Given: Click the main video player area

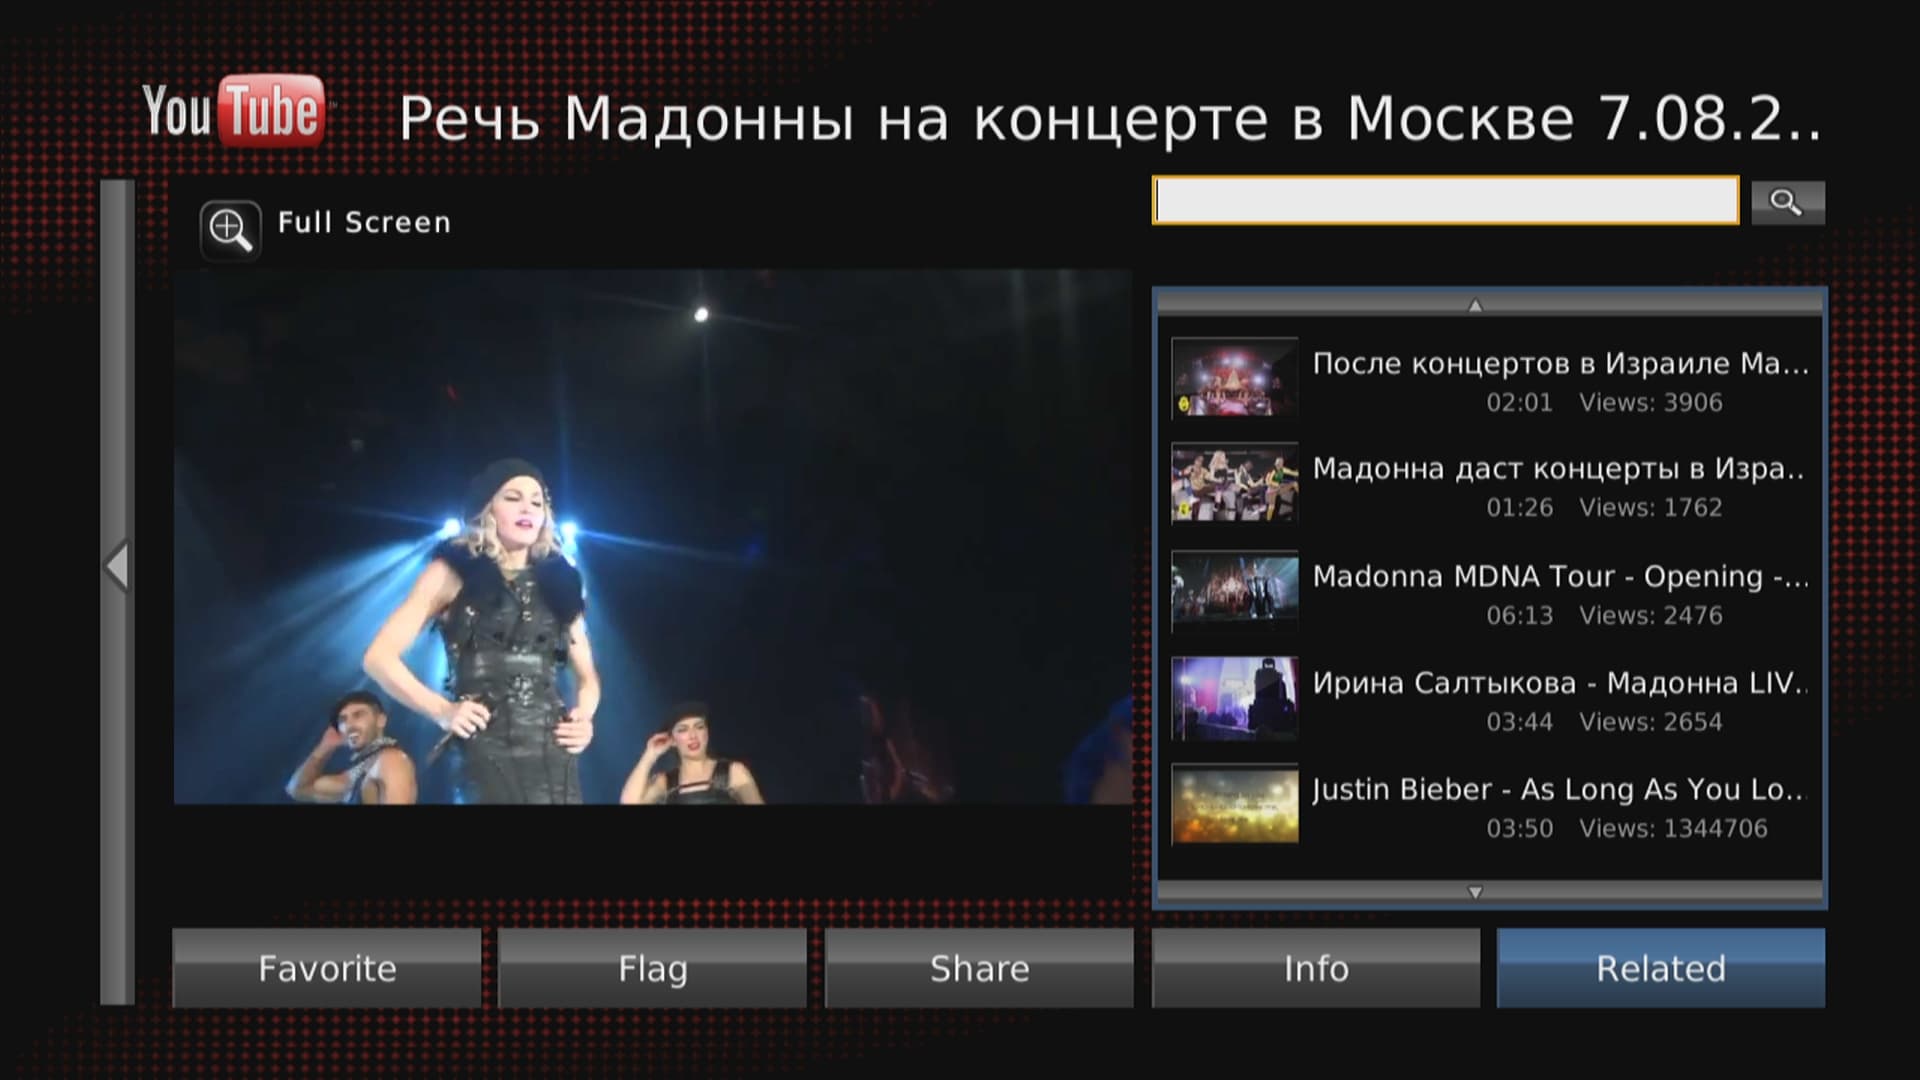Looking at the screenshot, I should [652, 537].
